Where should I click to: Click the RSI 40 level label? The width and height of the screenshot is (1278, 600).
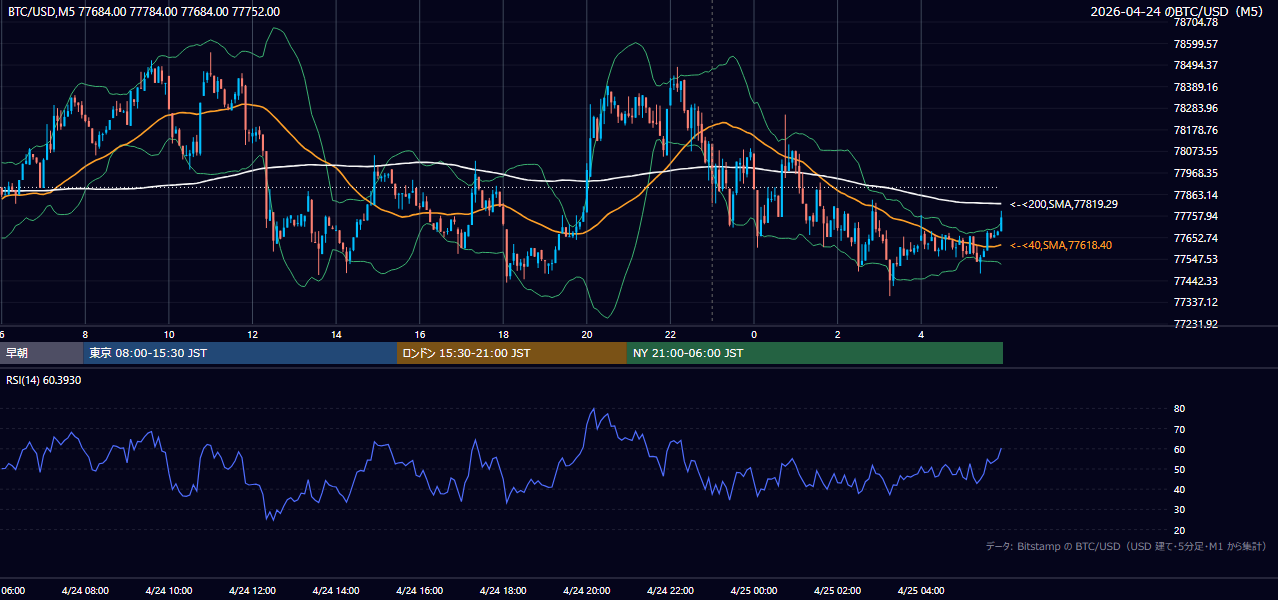pyautogui.click(x=1179, y=489)
